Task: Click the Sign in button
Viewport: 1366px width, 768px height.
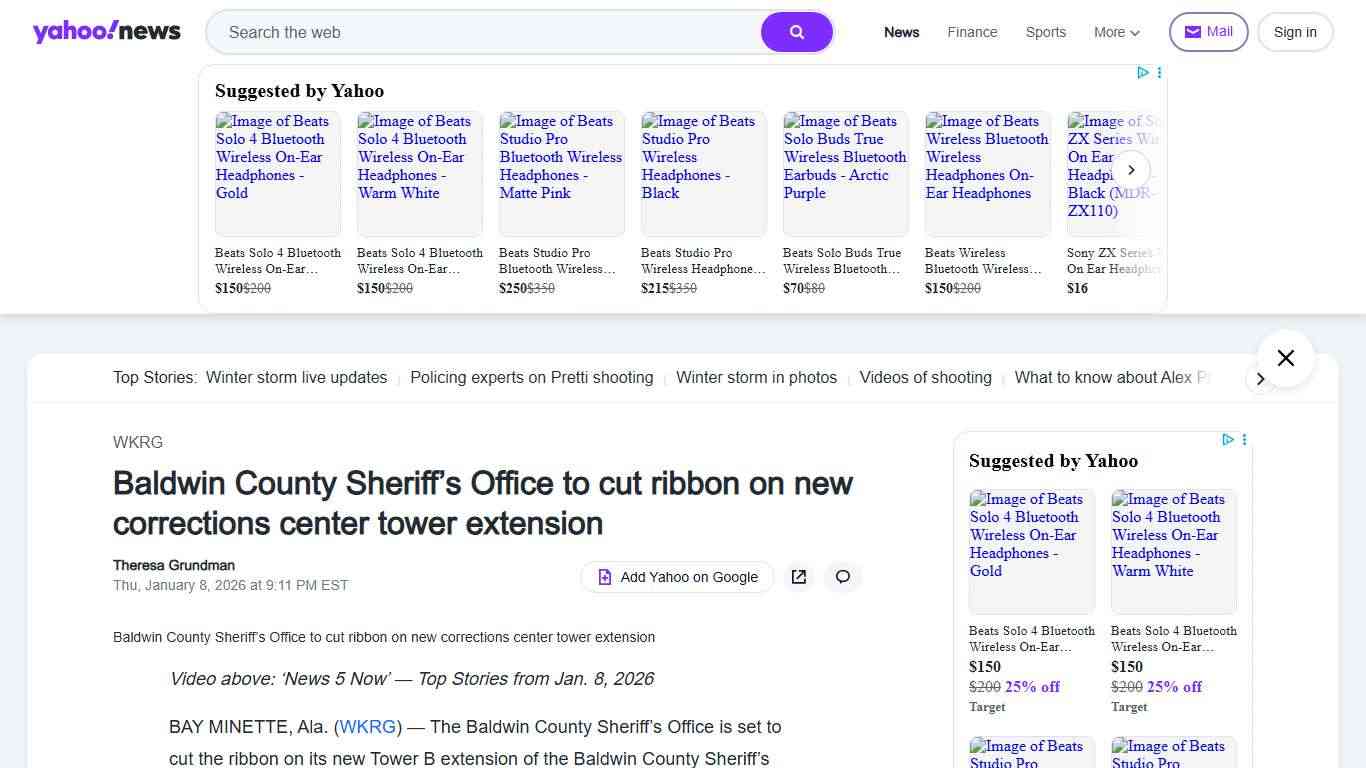Action: point(1294,32)
